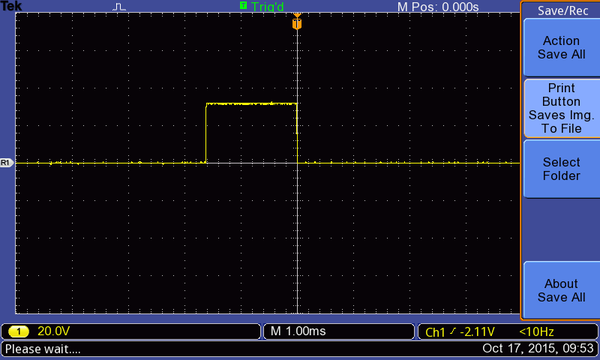Open the Select Folder option
Screen dimensions: 600x360
pos(561,169)
